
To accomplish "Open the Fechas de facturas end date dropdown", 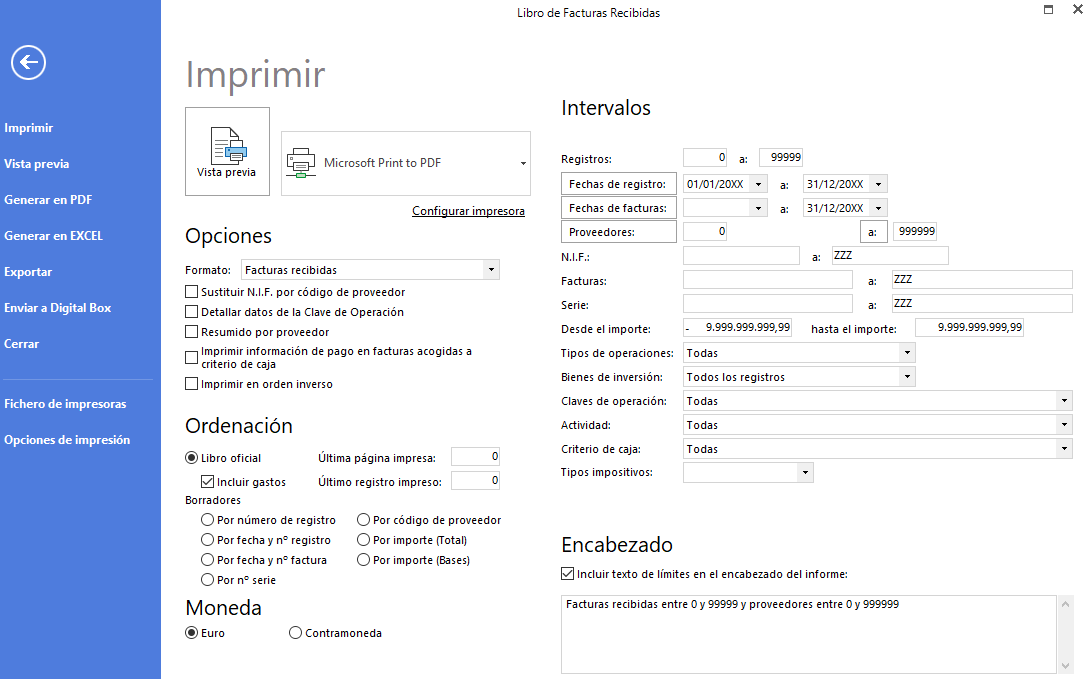I will (x=879, y=208).
